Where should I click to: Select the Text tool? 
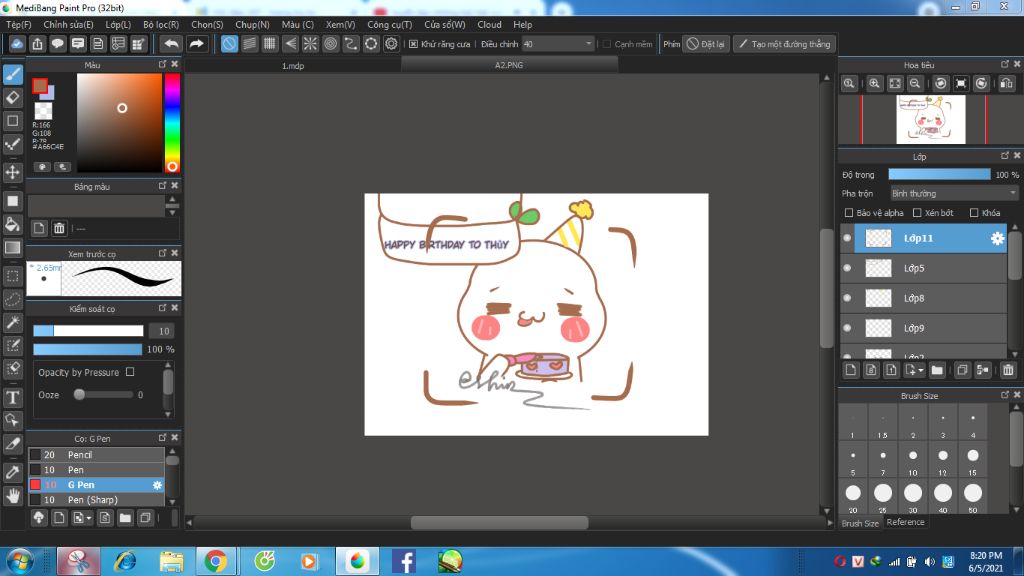tap(12, 397)
